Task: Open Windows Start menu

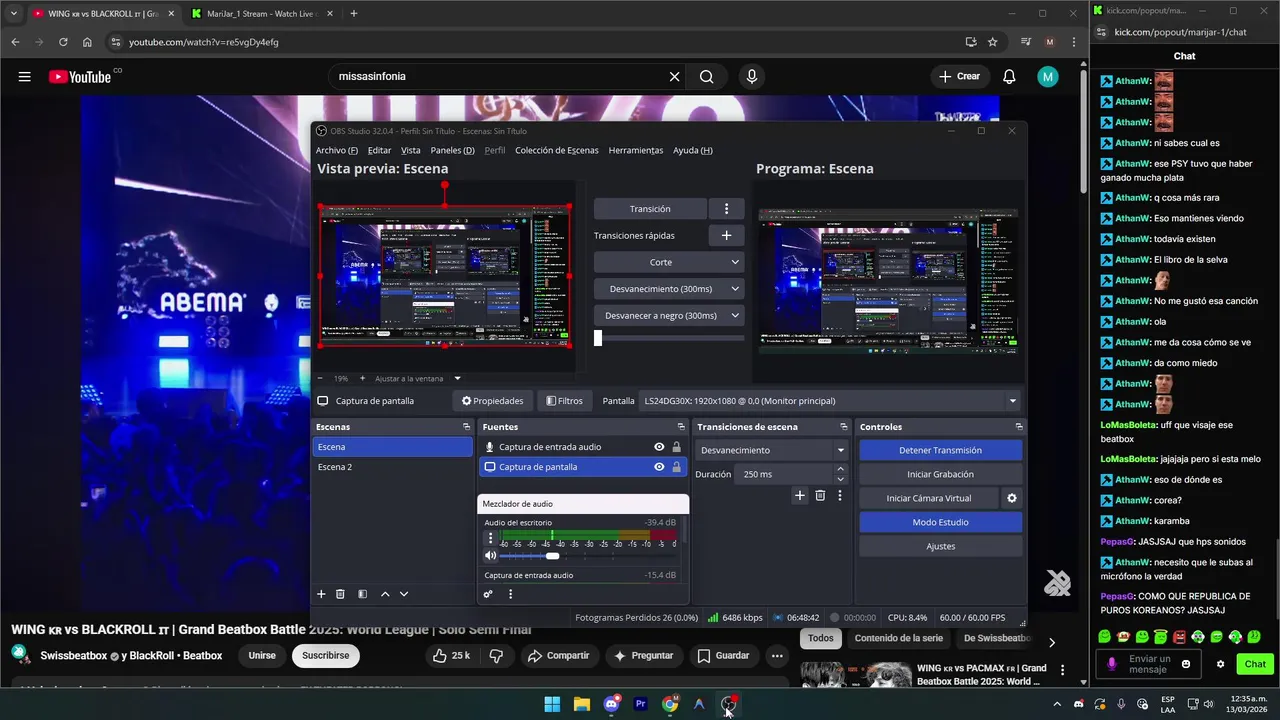Action: click(552, 704)
